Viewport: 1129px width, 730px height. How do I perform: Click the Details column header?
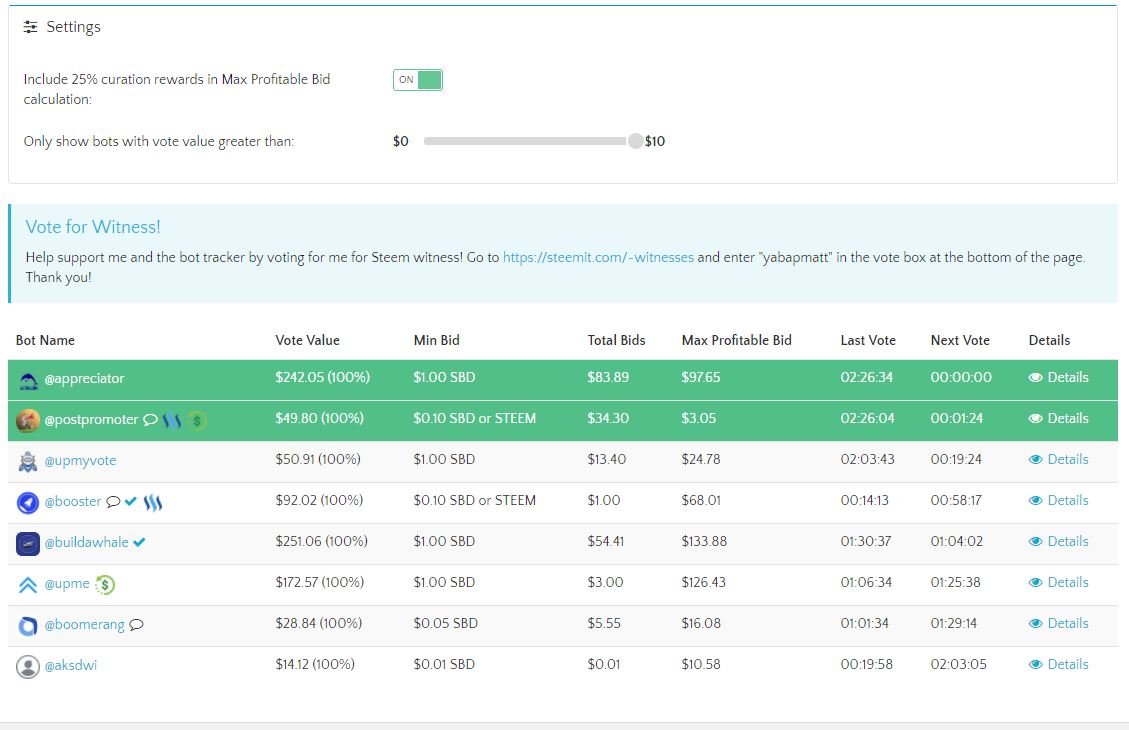1049,341
